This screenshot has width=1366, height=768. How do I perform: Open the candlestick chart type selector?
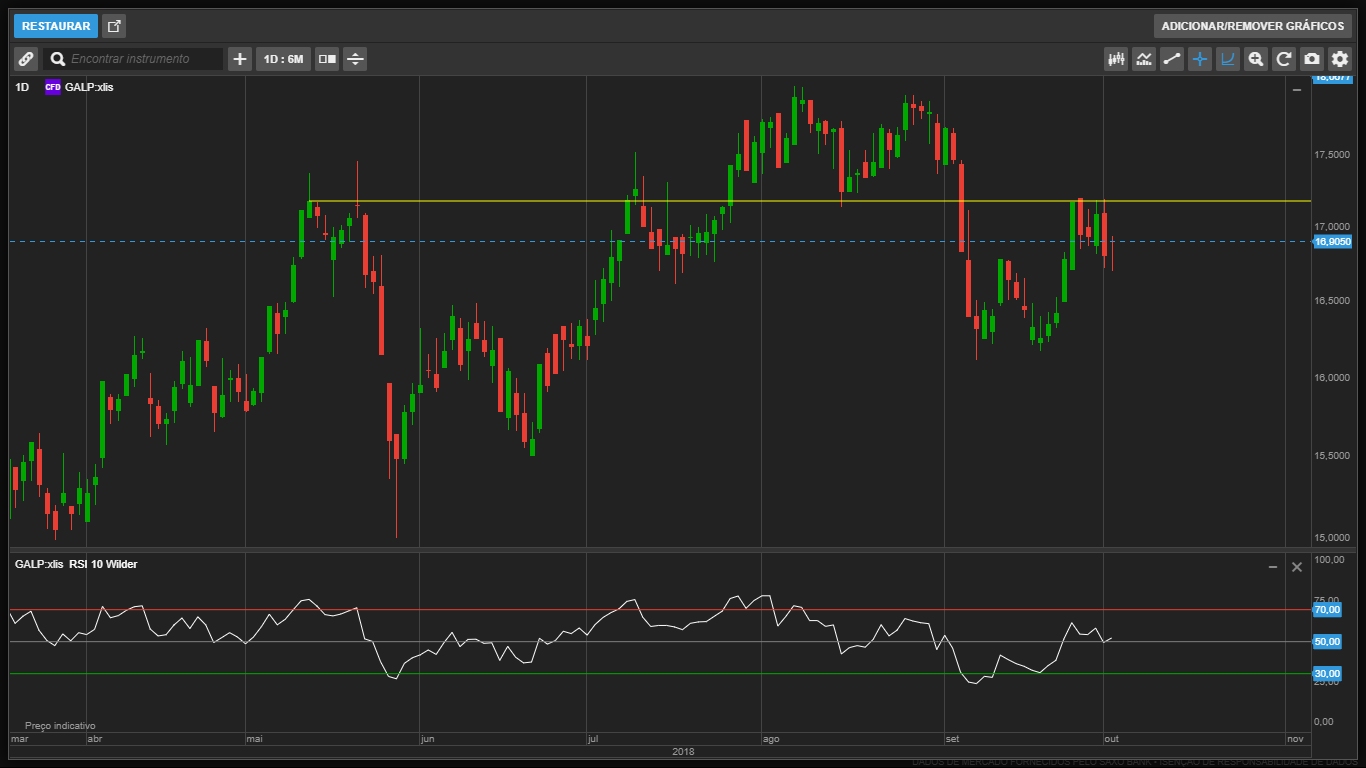[x=1116, y=59]
